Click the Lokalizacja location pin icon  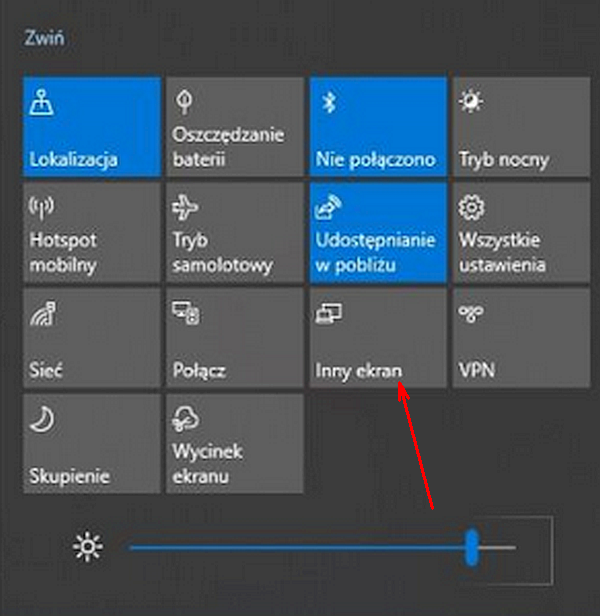point(42,102)
